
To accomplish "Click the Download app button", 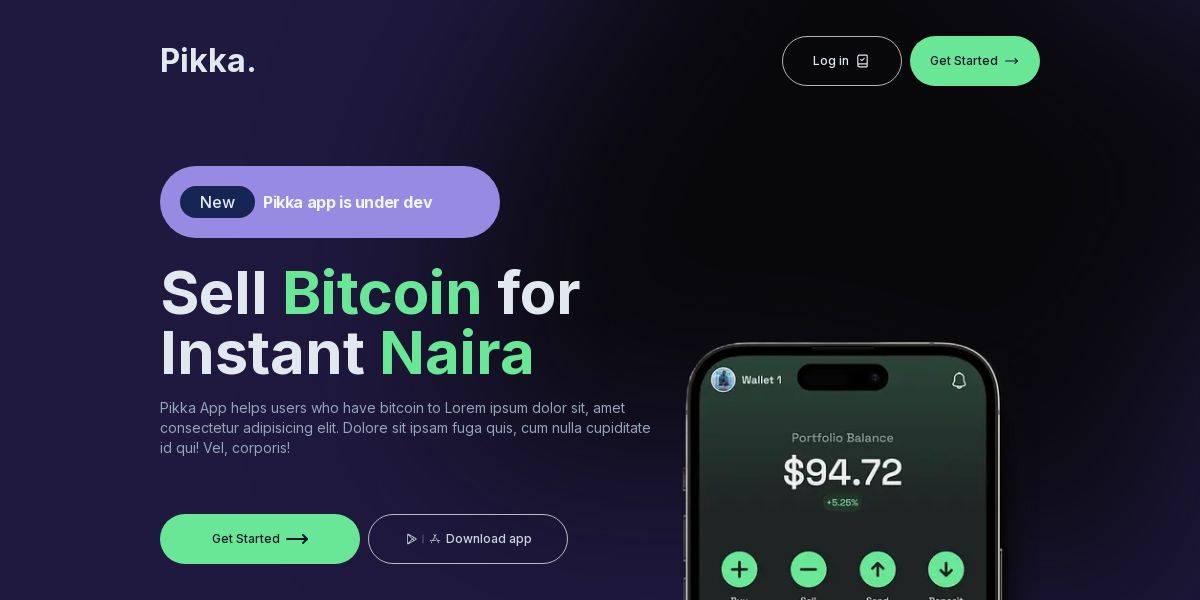I will click(x=468, y=539).
